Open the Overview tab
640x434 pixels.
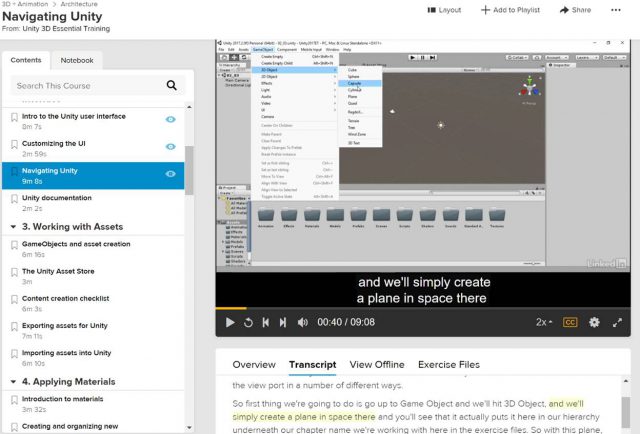(254, 365)
